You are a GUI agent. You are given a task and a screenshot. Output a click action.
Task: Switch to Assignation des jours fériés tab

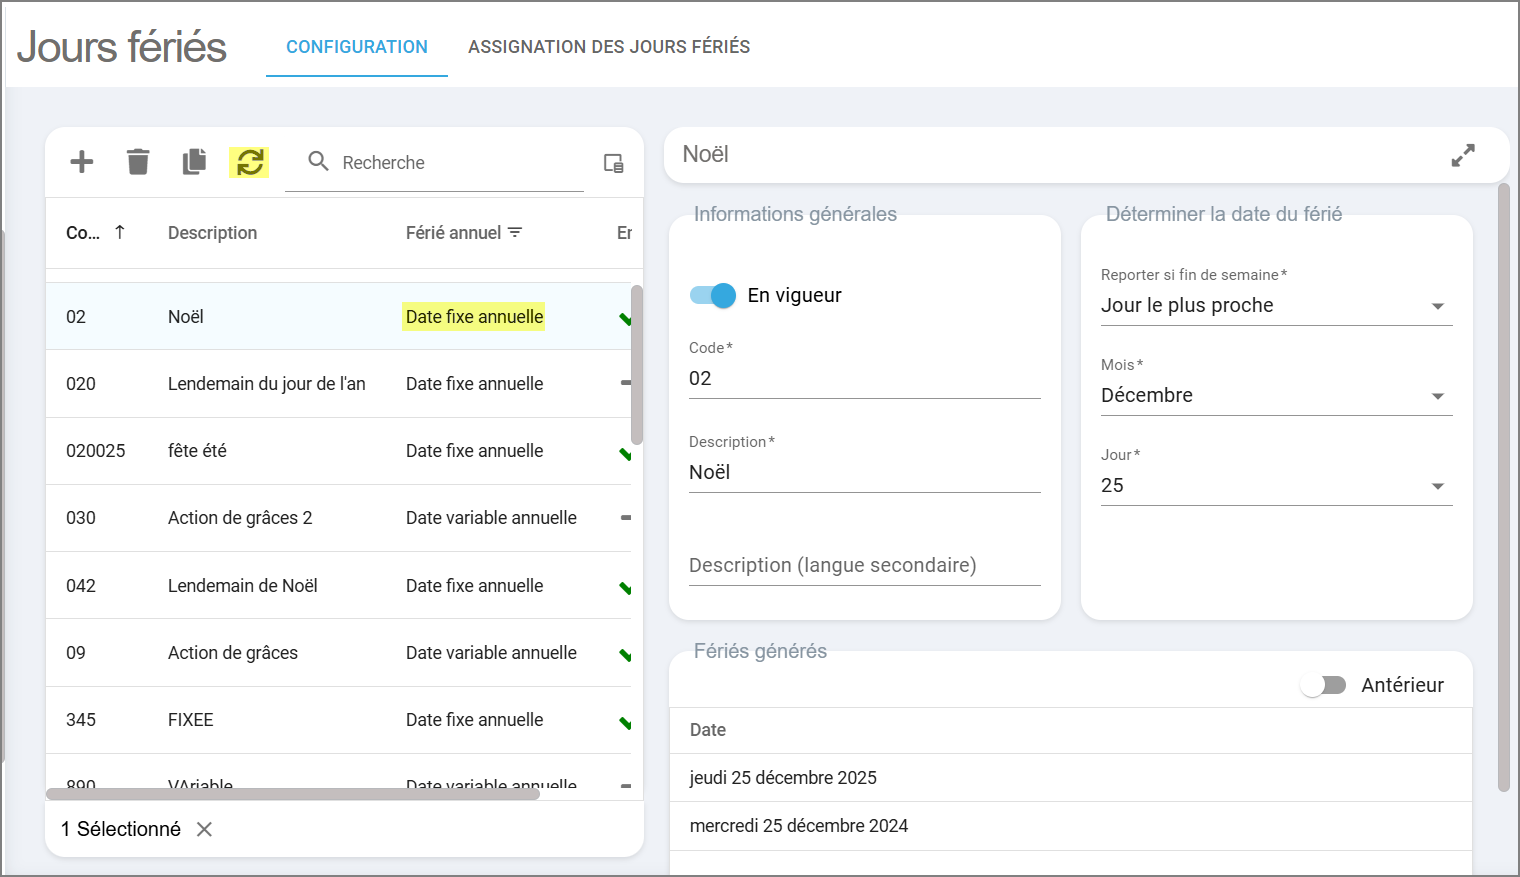point(609,47)
